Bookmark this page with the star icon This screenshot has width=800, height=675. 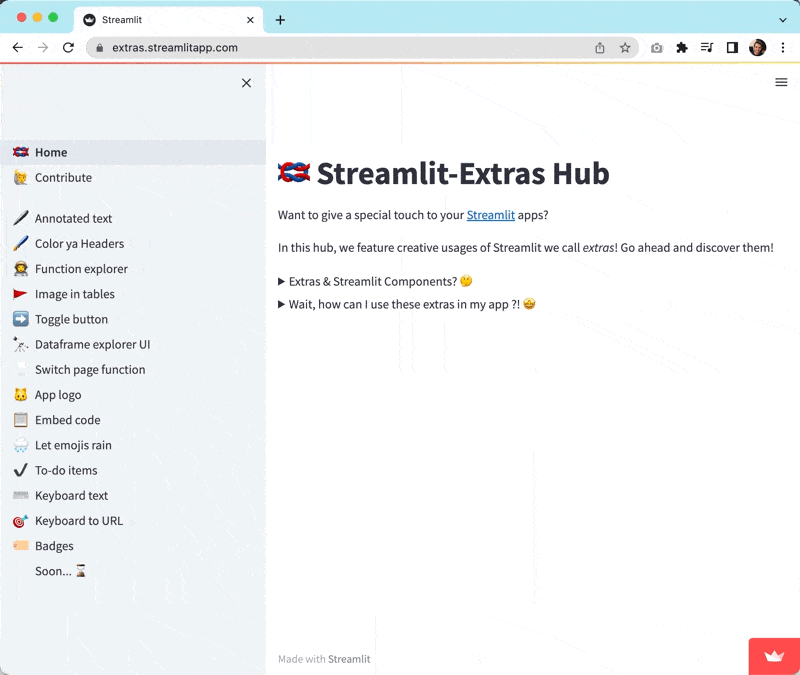tap(625, 47)
